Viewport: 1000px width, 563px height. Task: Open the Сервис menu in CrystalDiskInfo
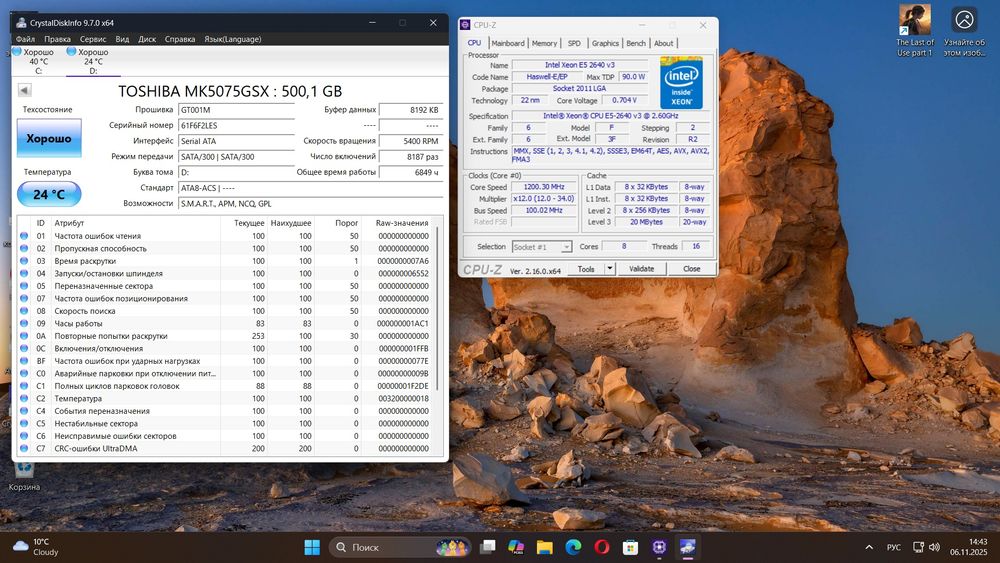coord(93,39)
